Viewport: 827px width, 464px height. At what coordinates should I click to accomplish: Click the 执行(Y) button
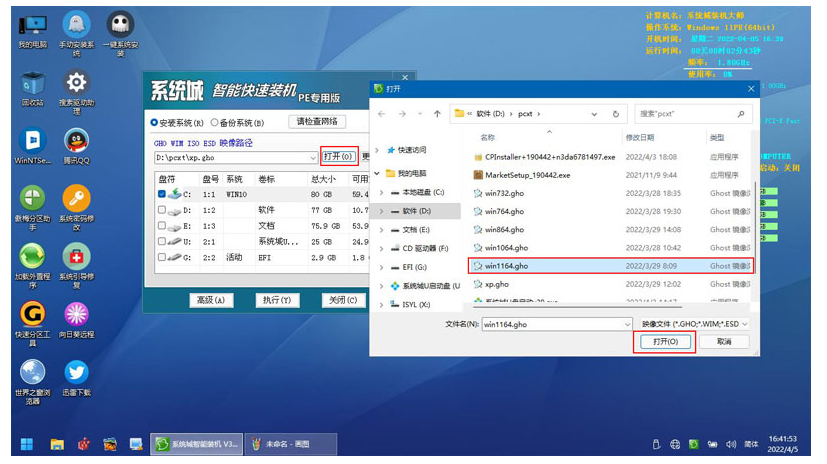coord(275,300)
